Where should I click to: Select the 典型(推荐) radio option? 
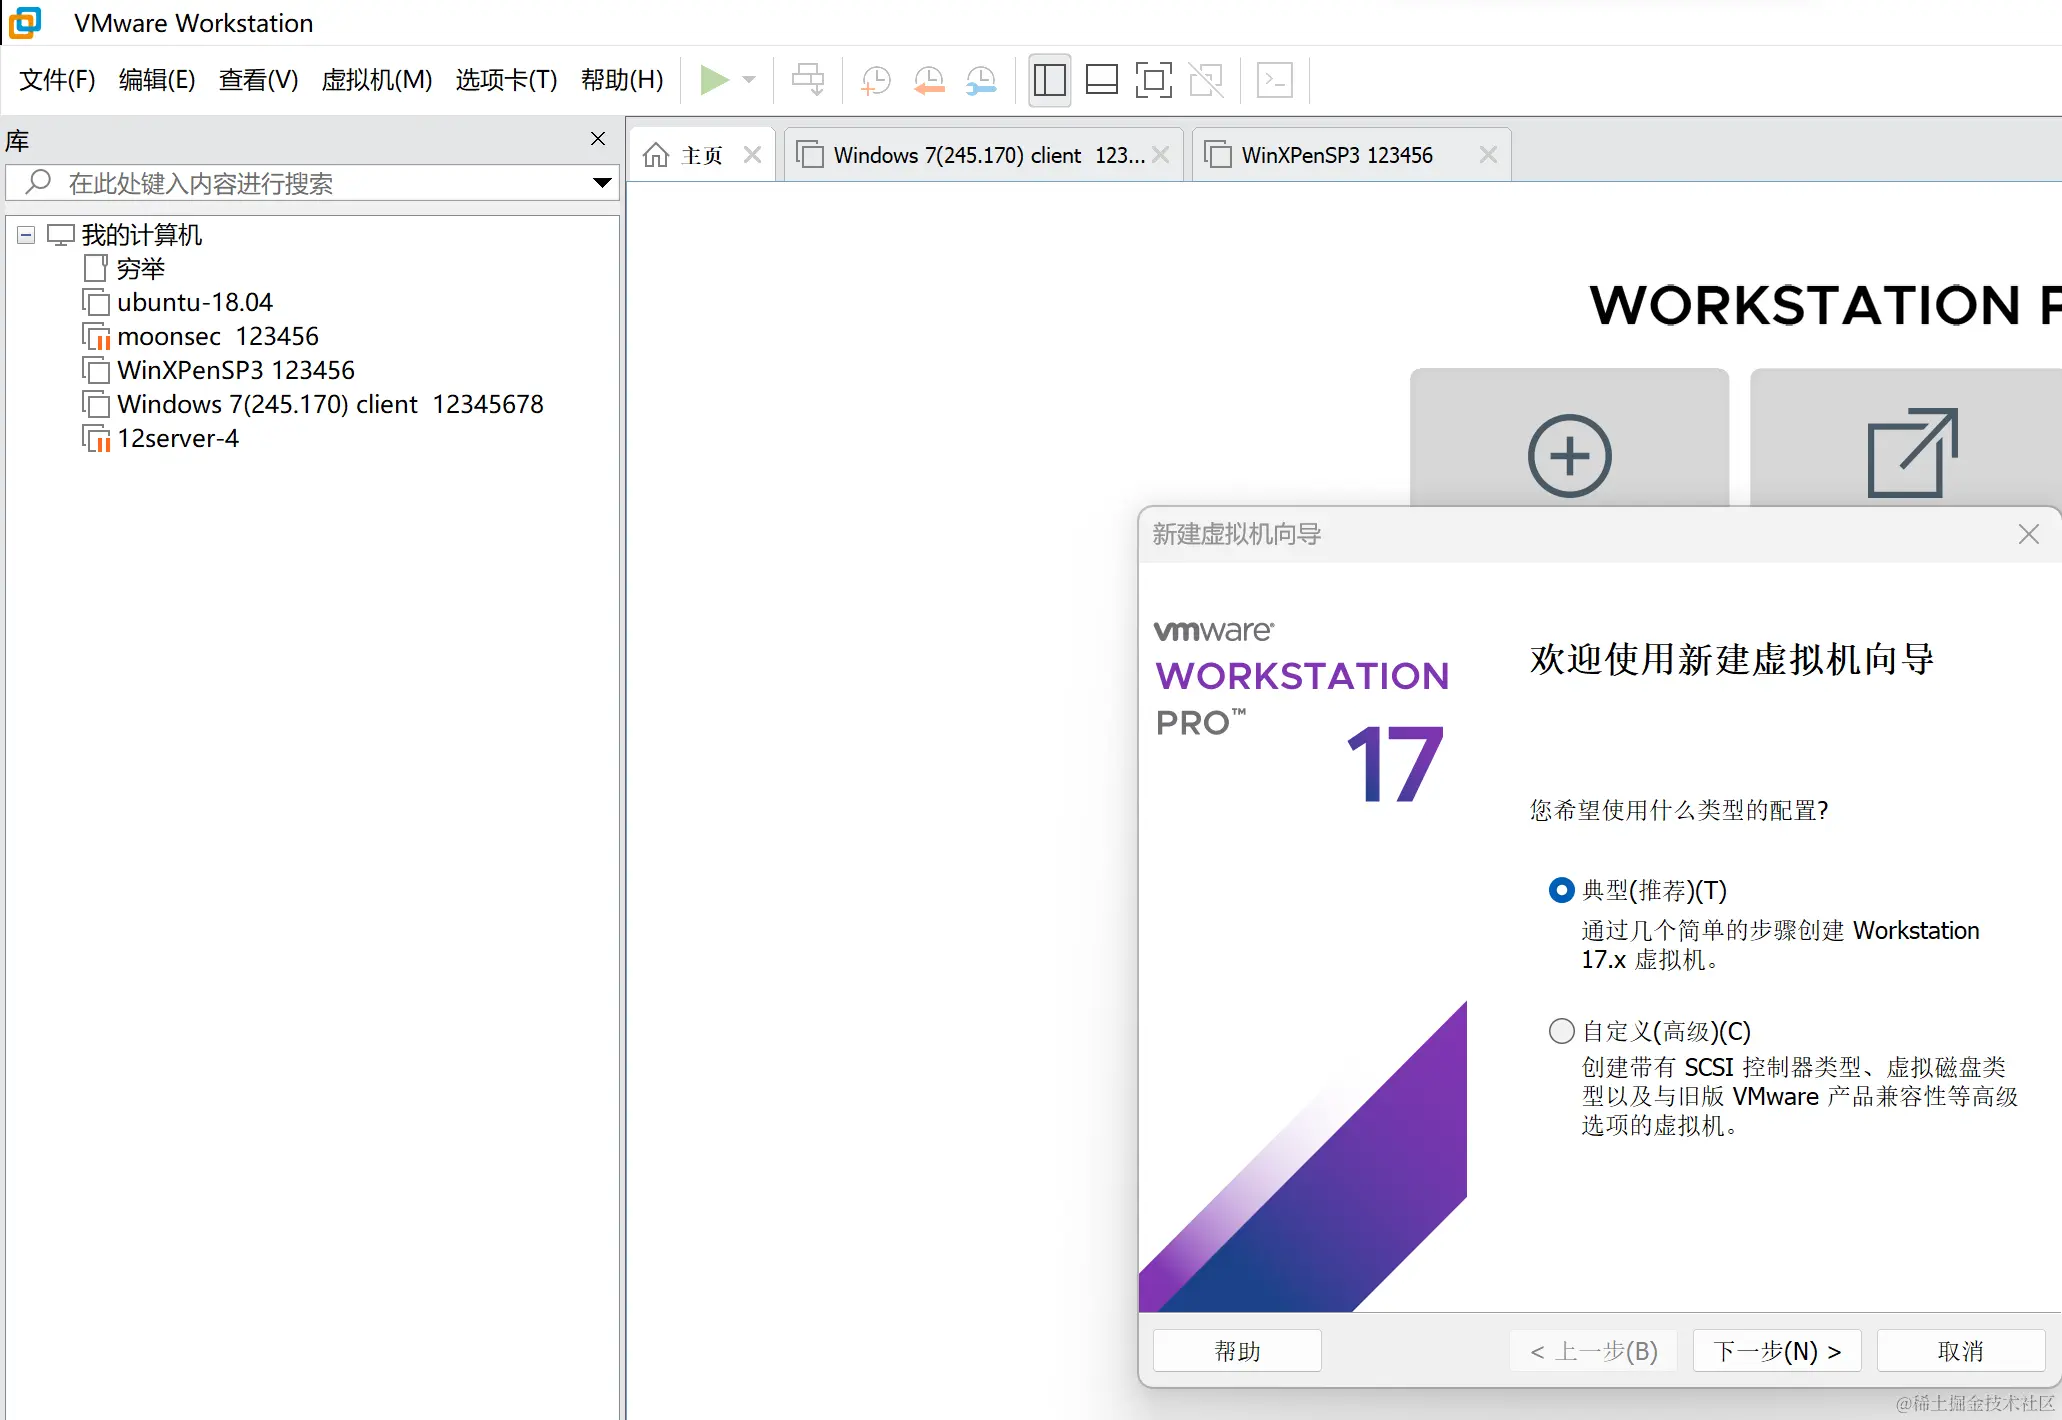pos(1561,890)
